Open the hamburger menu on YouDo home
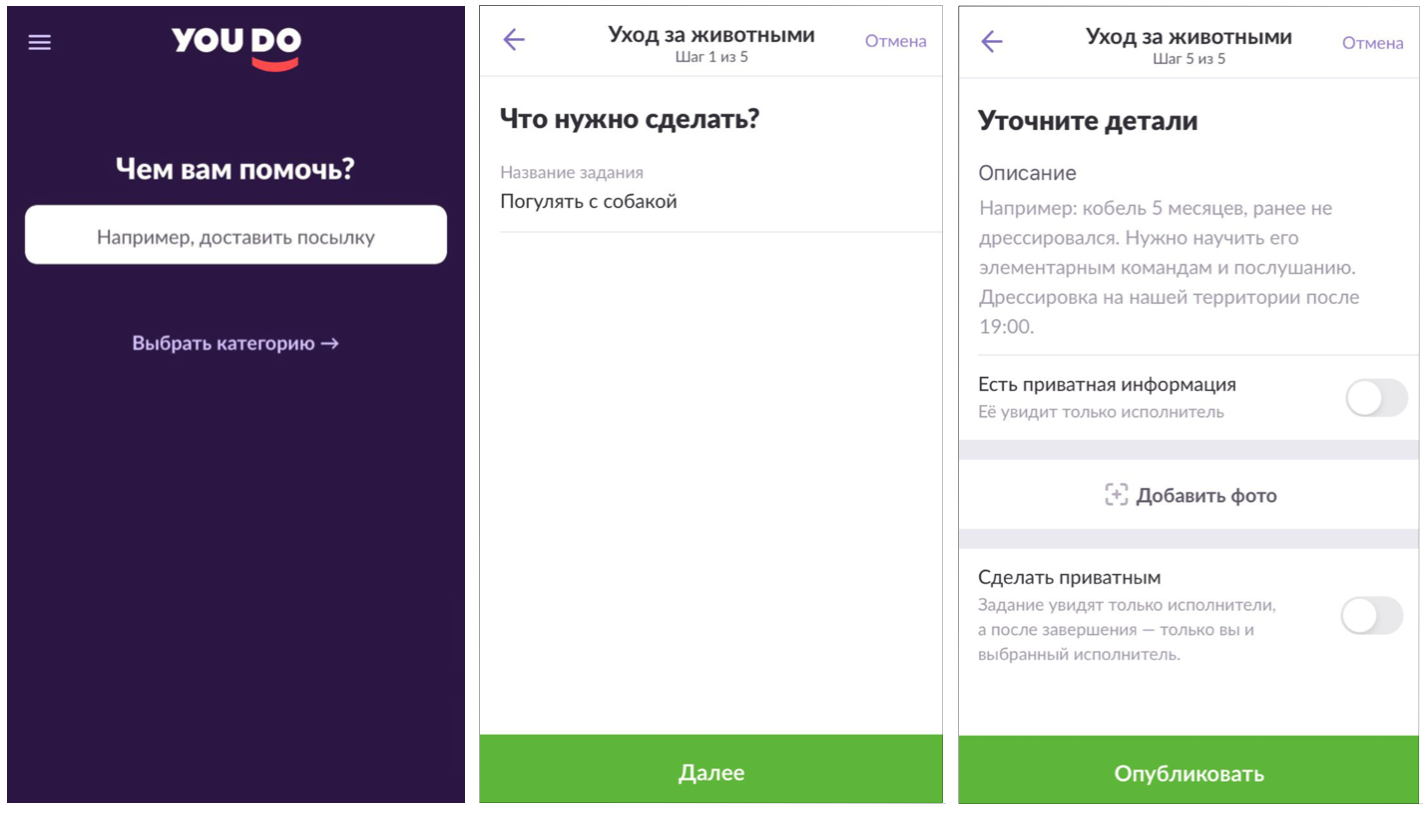The image size is (1428, 818). coord(40,43)
